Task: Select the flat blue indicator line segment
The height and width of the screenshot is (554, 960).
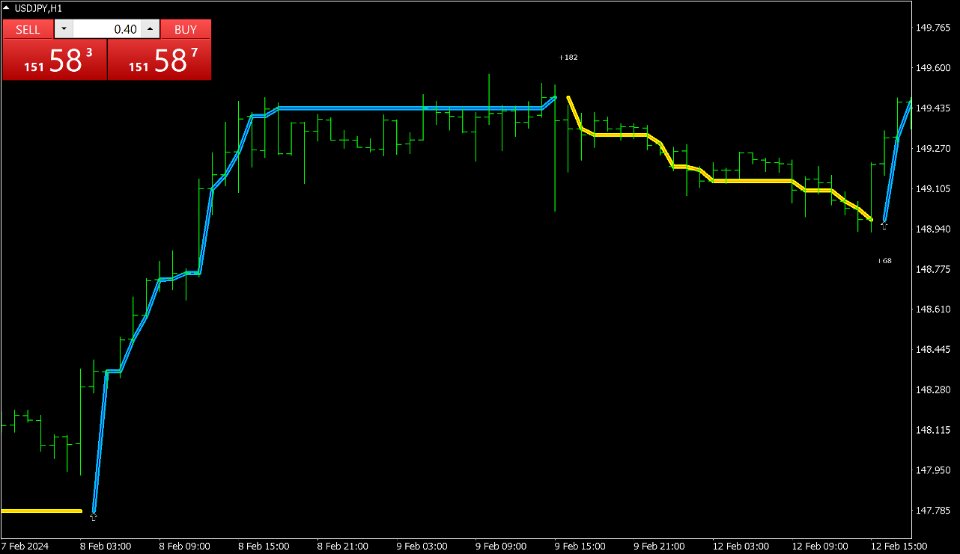Action: (410, 108)
